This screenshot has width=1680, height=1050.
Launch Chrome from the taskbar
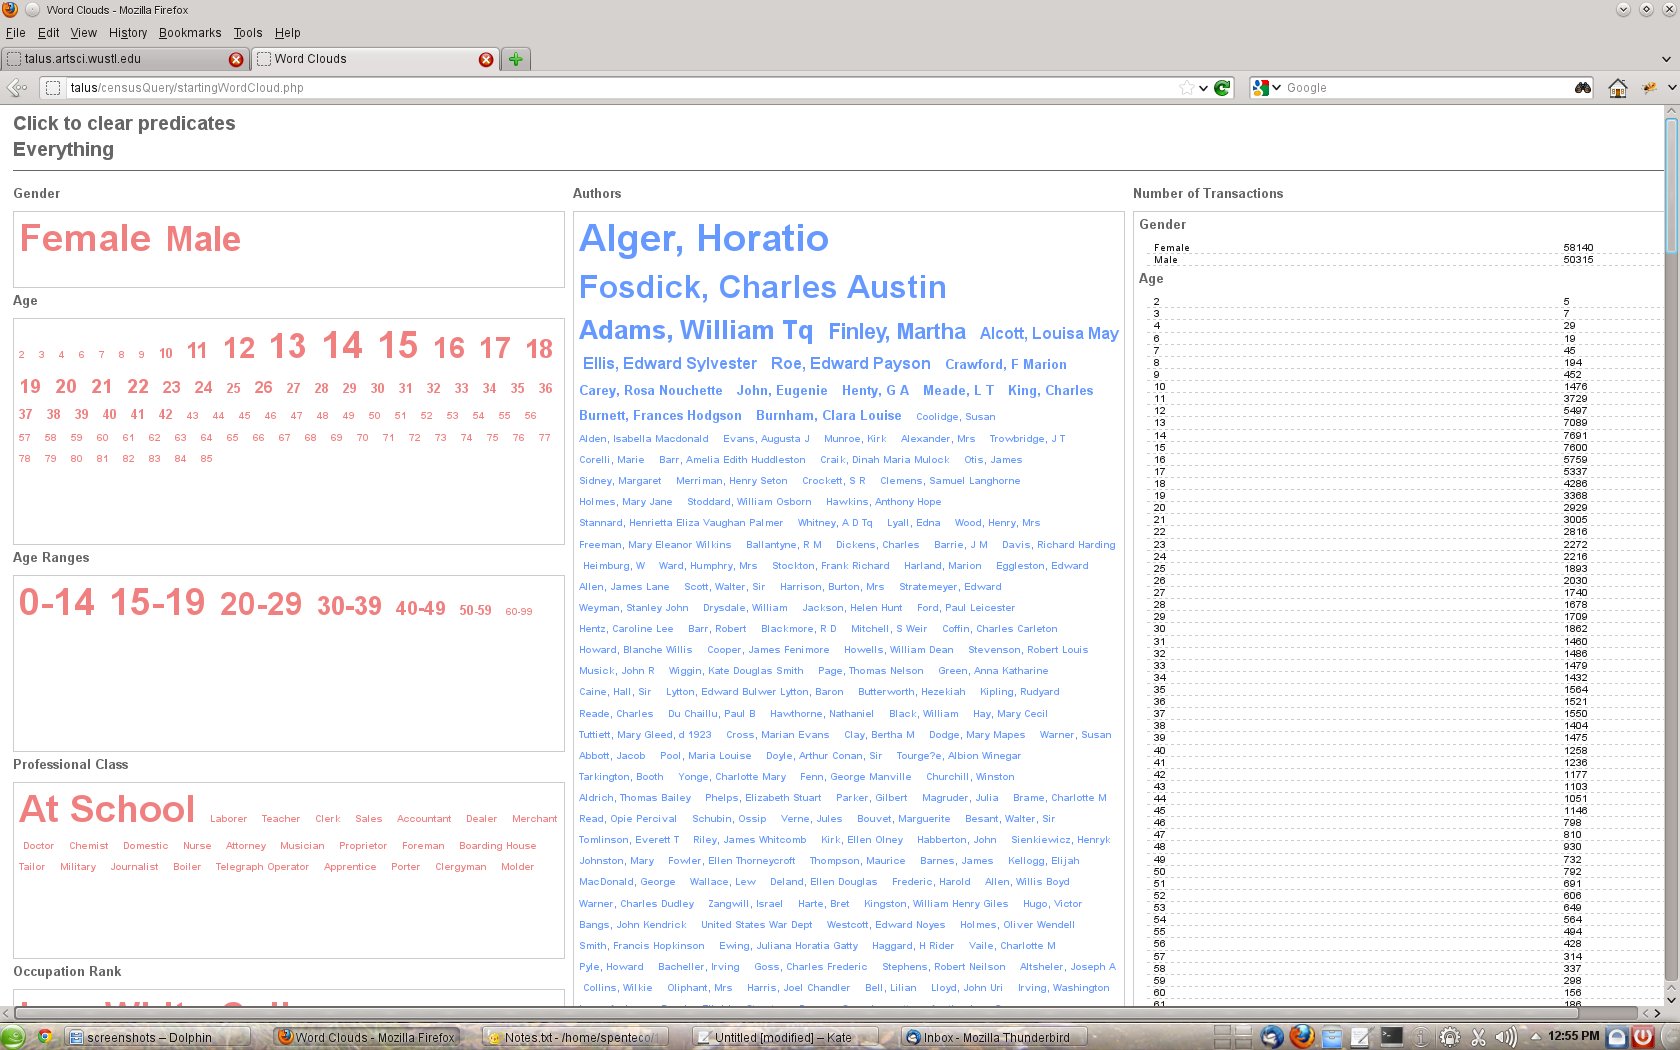45,1037
